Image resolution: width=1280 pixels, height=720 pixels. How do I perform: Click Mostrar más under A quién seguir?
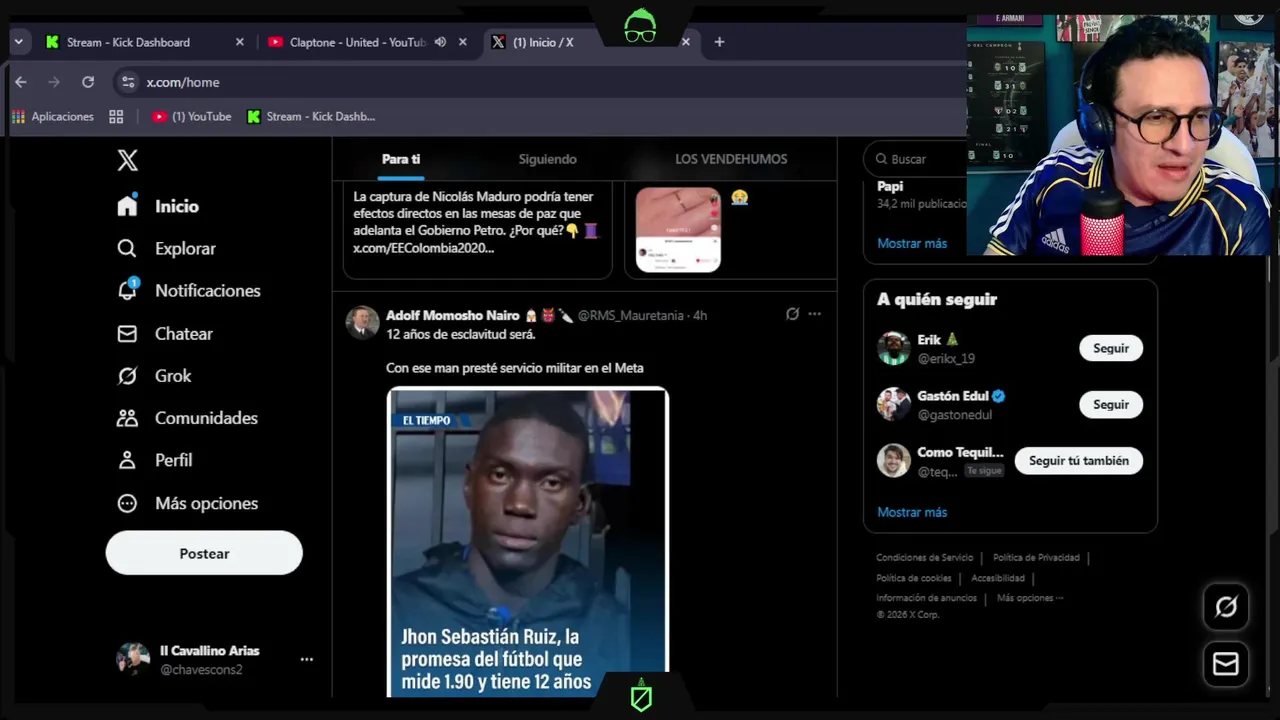pyautogui.click(x=912, y=512)
